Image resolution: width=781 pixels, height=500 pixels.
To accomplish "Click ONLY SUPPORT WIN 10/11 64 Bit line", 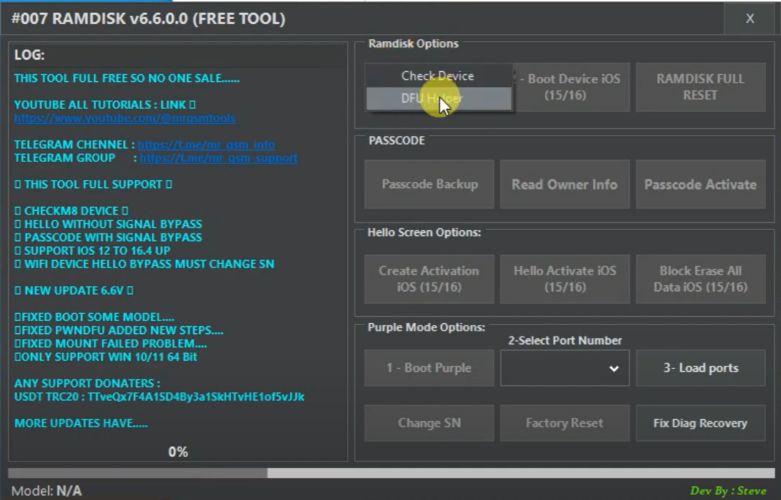I will click(x=106, y=357).
